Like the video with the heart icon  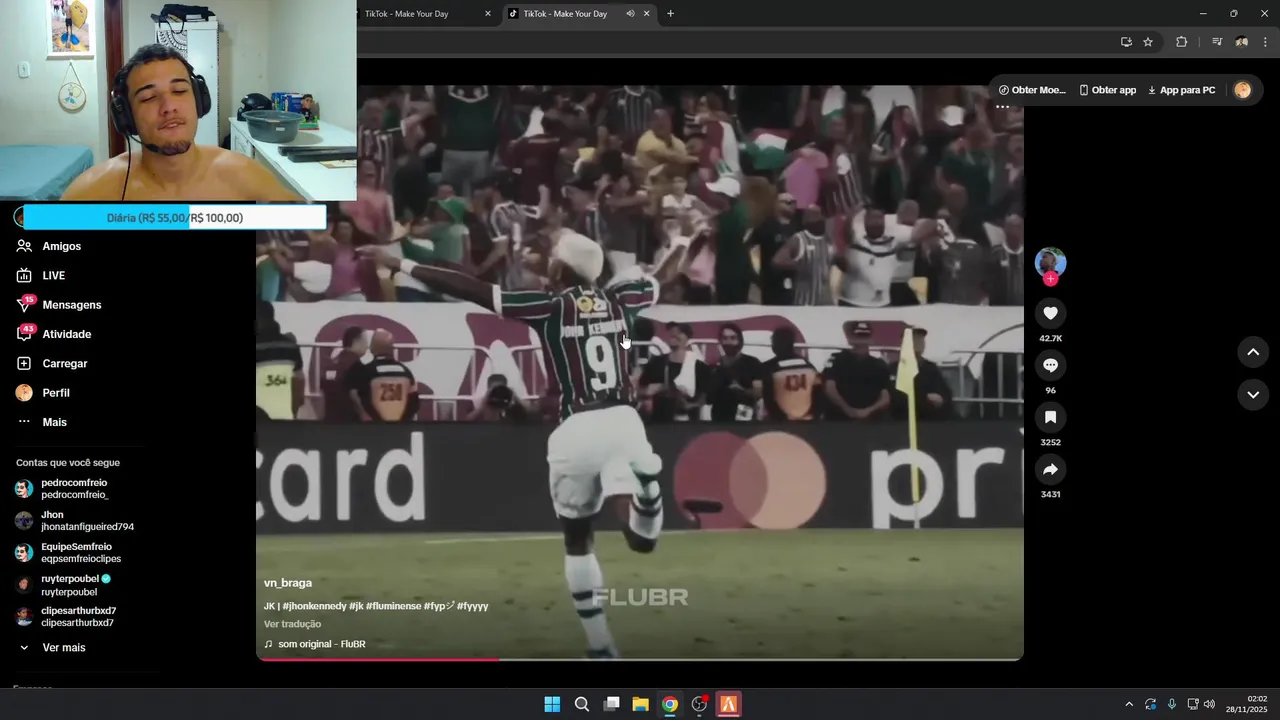point(1050,313)
